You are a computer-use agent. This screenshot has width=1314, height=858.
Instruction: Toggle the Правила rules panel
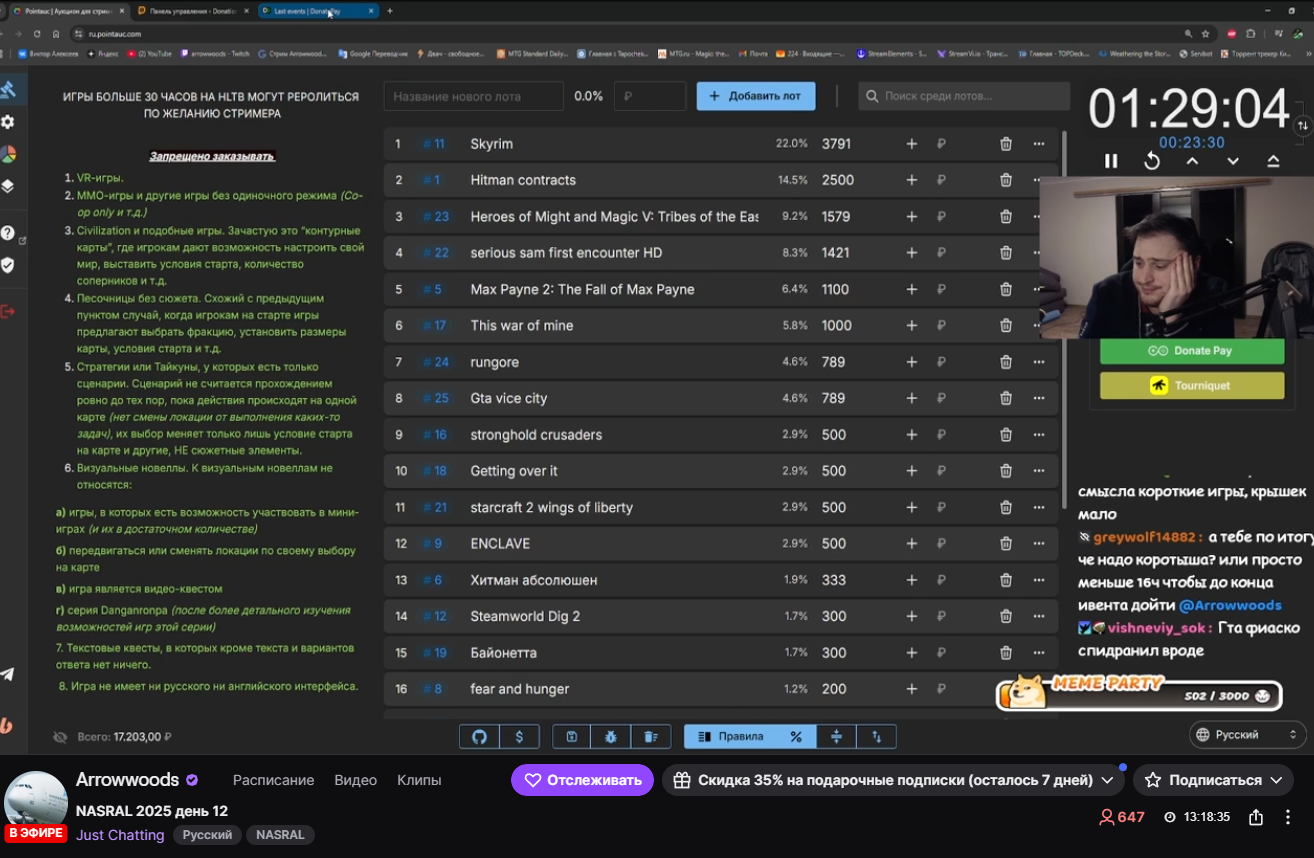[x=730, y=737]
